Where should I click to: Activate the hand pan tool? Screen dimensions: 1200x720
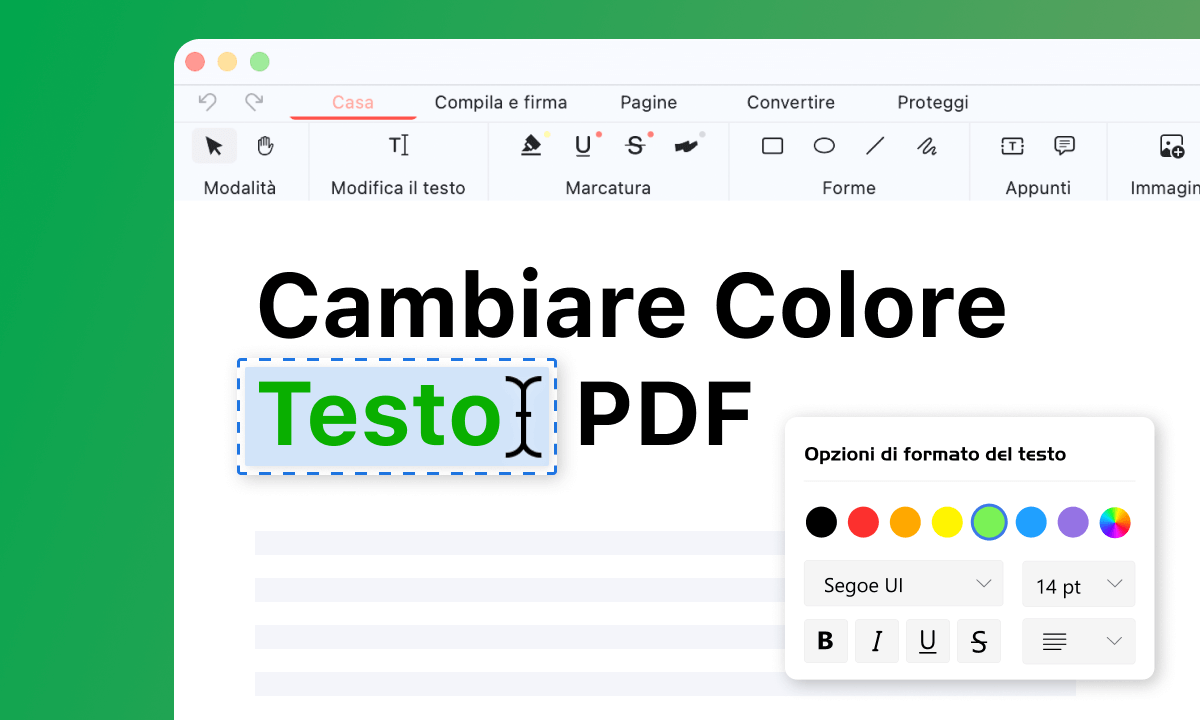263,145
